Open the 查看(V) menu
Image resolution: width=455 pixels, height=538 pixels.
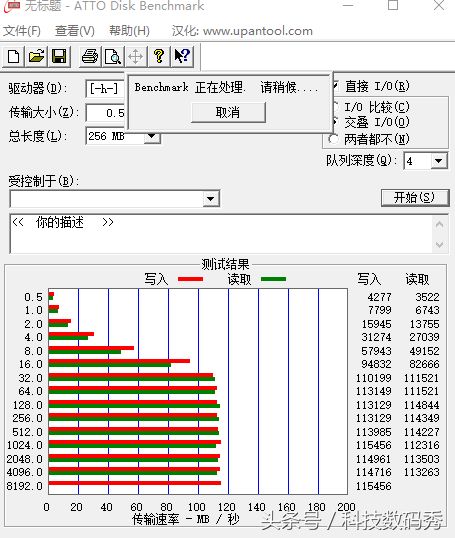75,31
